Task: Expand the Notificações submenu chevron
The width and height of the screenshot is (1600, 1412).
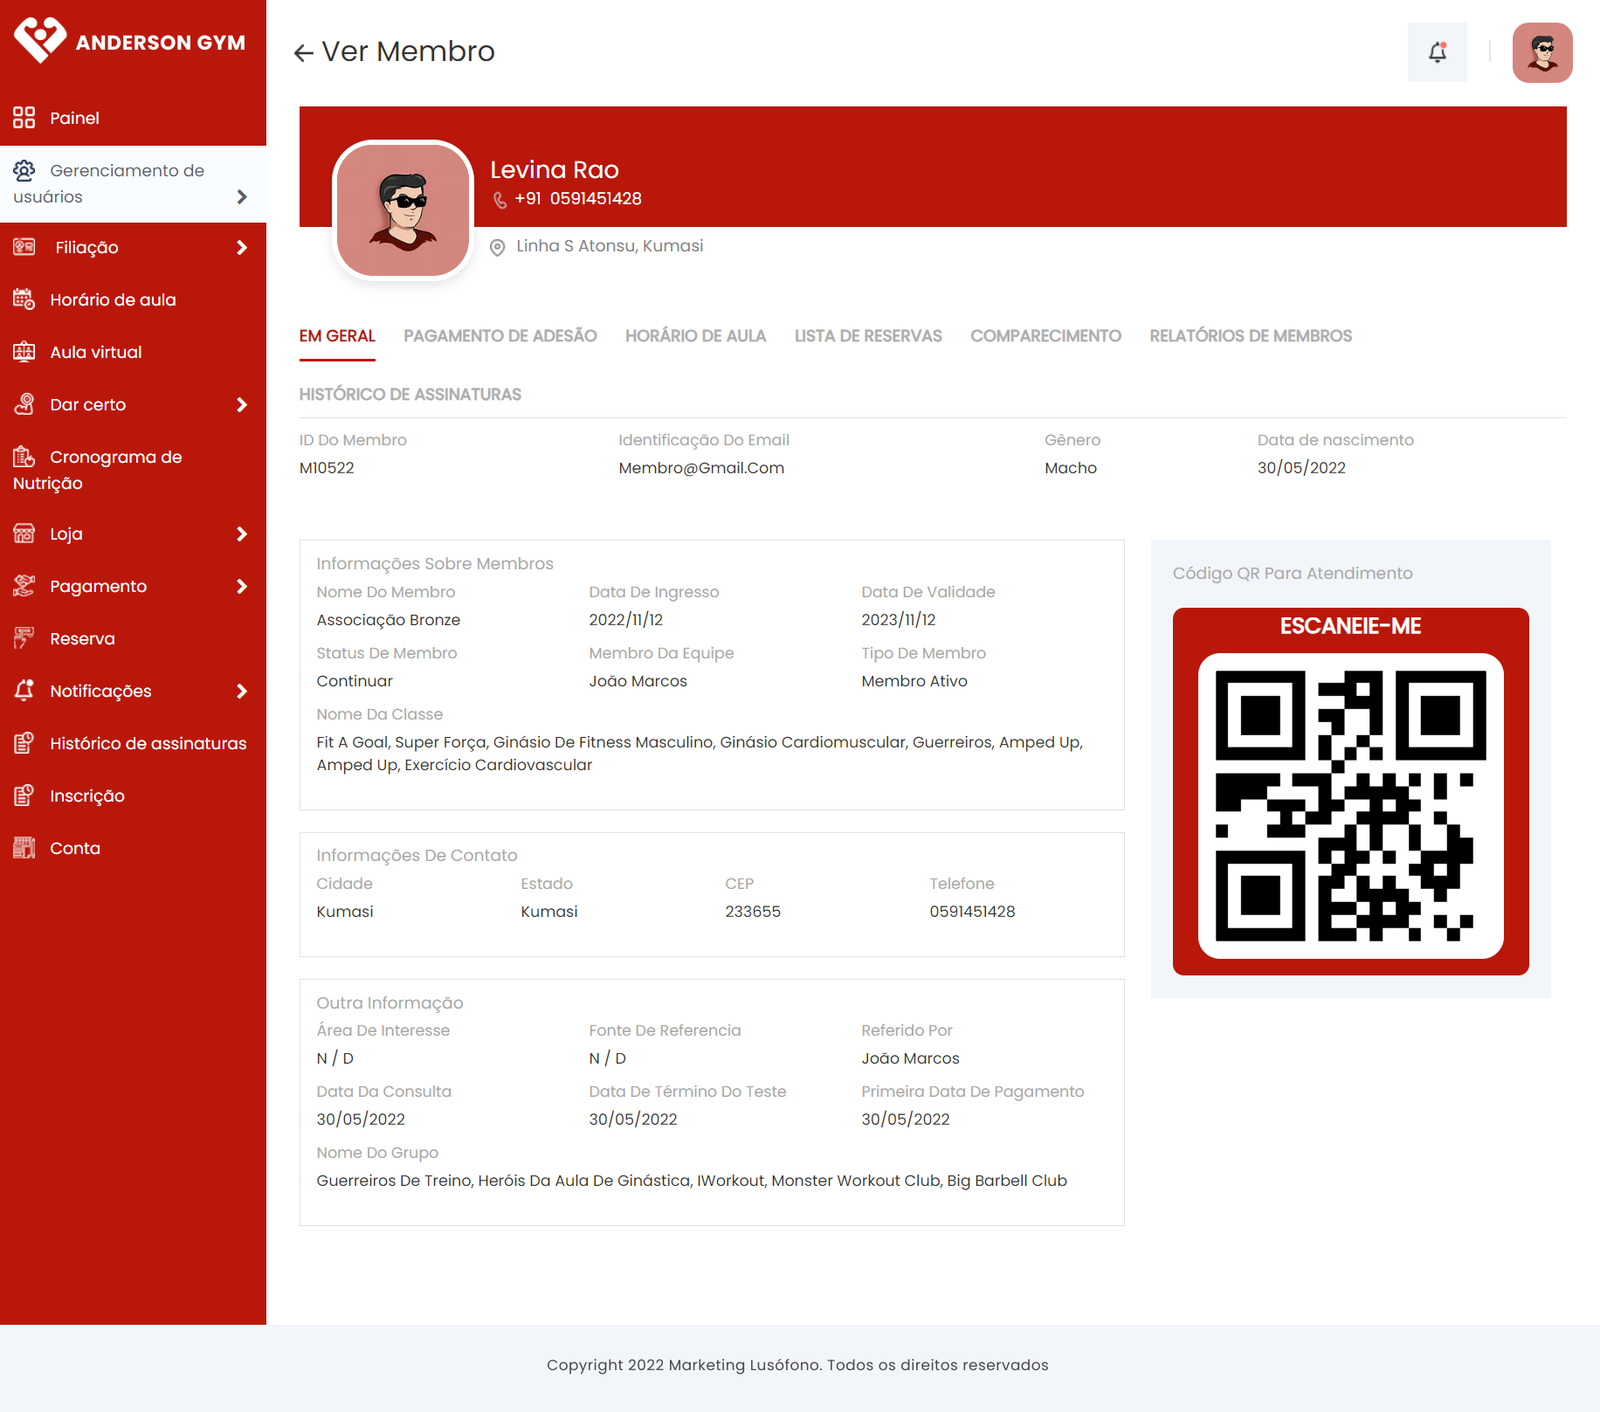Action: point(241,691)
